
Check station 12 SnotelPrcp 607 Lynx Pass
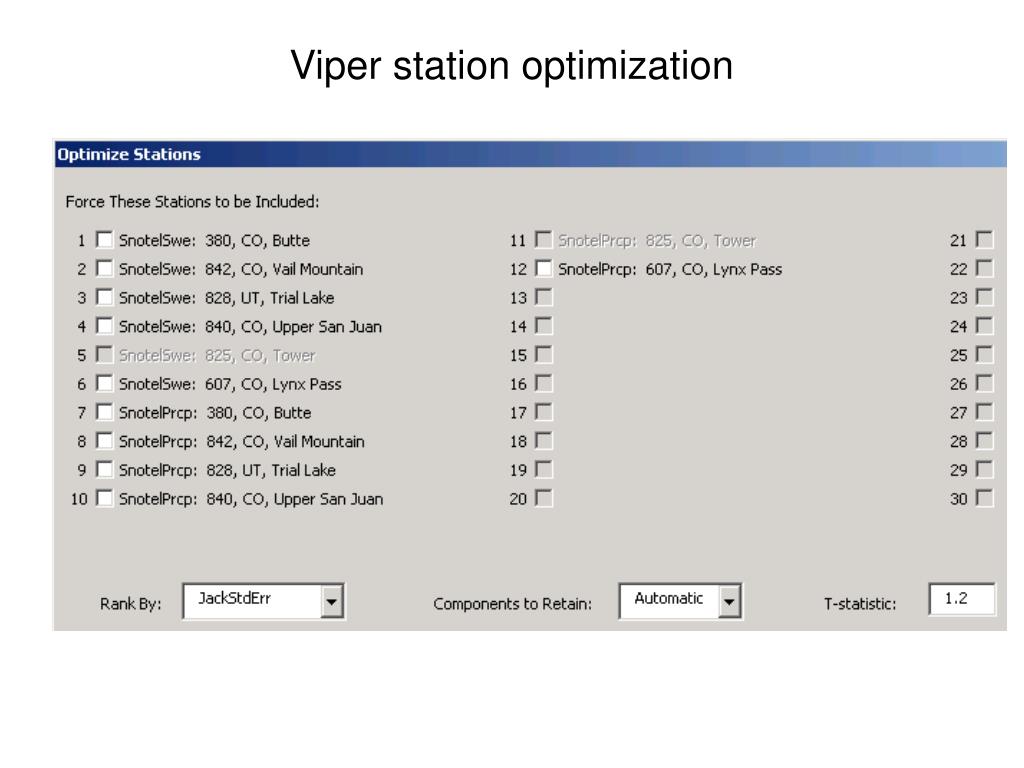[543, 268]
